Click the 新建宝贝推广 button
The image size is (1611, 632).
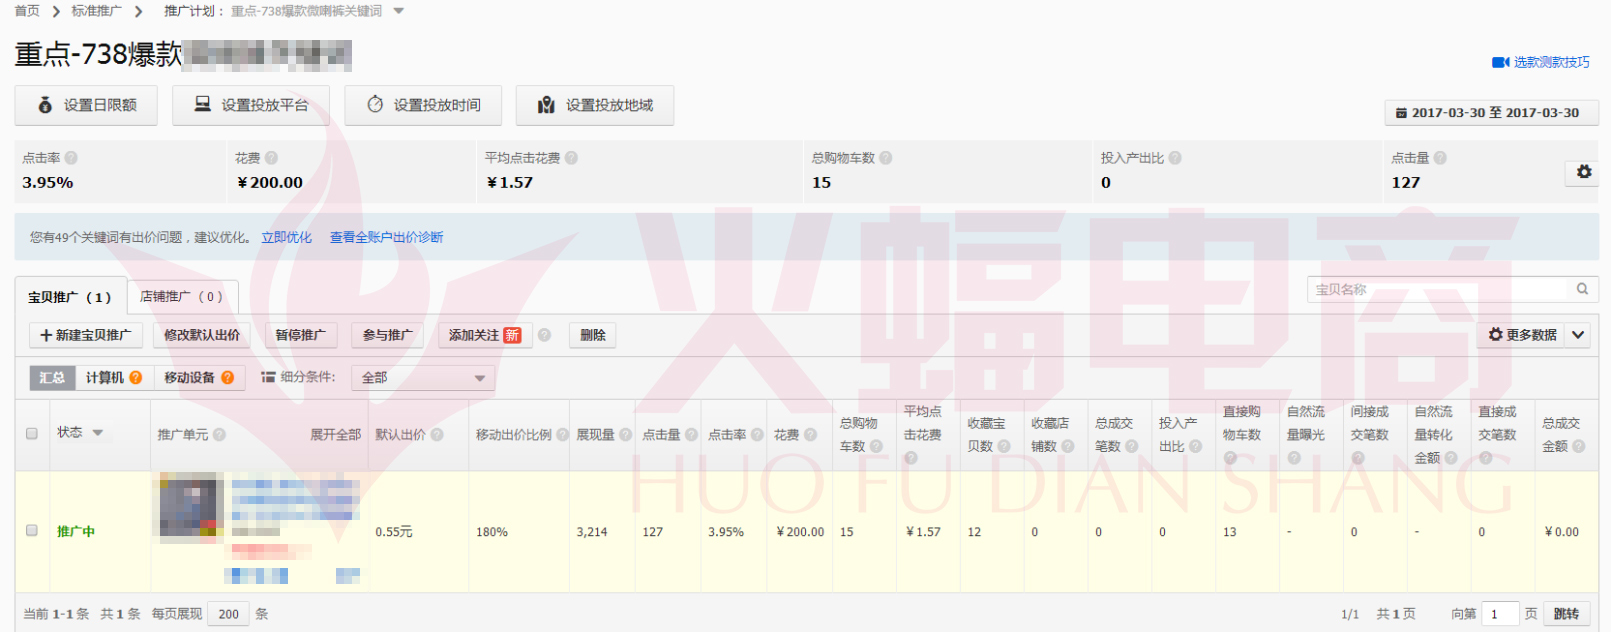click(86, 335)
